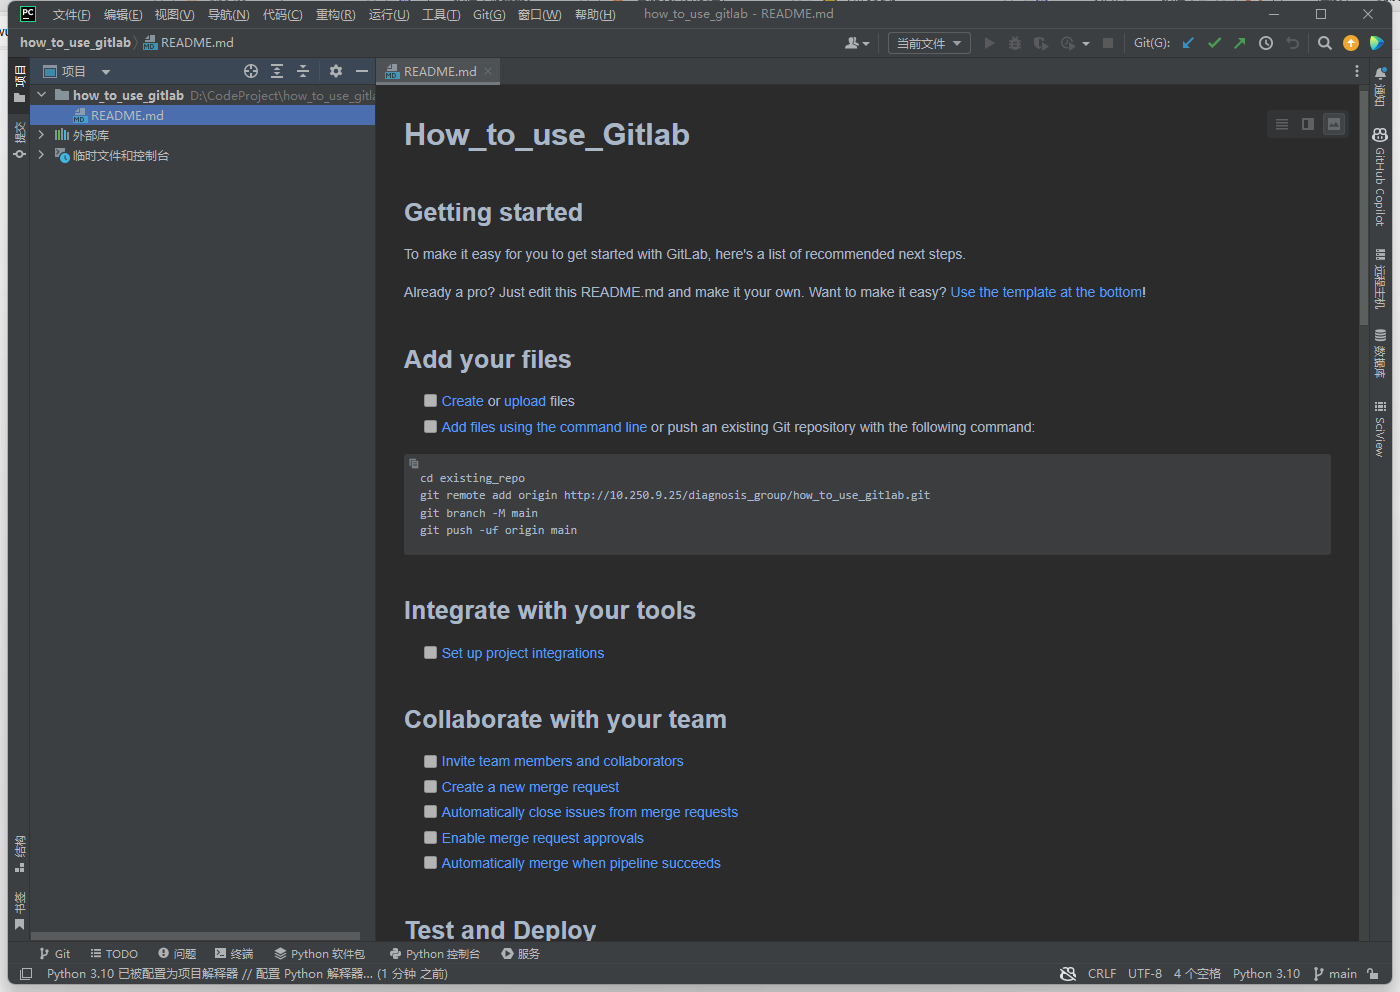Open the Code With Me user dropdown
Viewport: 1400px width, 992px height.
[x=857, y=43]
